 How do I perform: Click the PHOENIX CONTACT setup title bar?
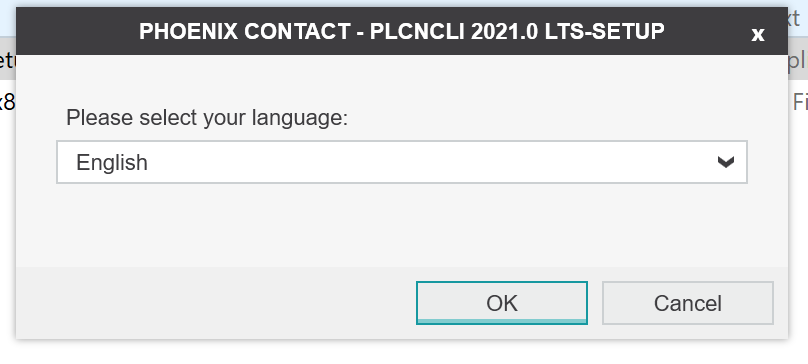pos(401,31)
